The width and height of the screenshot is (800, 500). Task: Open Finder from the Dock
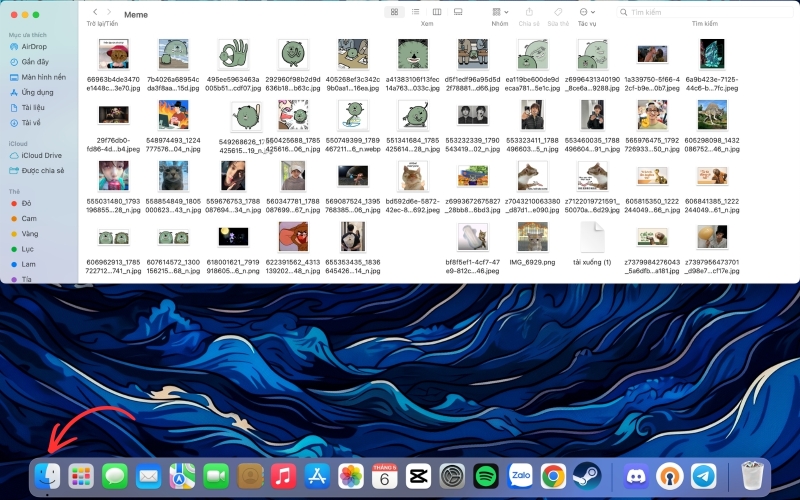tap(47, 477)
